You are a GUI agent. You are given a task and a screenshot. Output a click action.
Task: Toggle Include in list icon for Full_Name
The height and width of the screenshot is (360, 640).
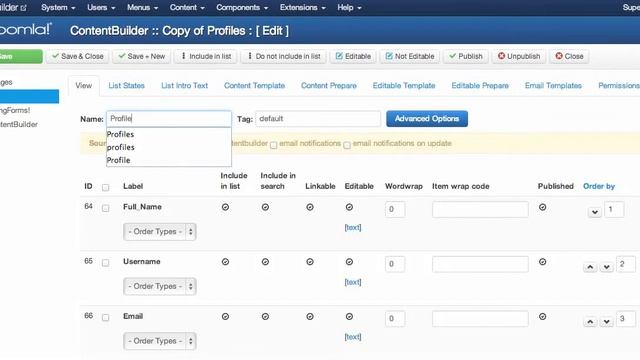pyautogui.click(x=225, y=207)
